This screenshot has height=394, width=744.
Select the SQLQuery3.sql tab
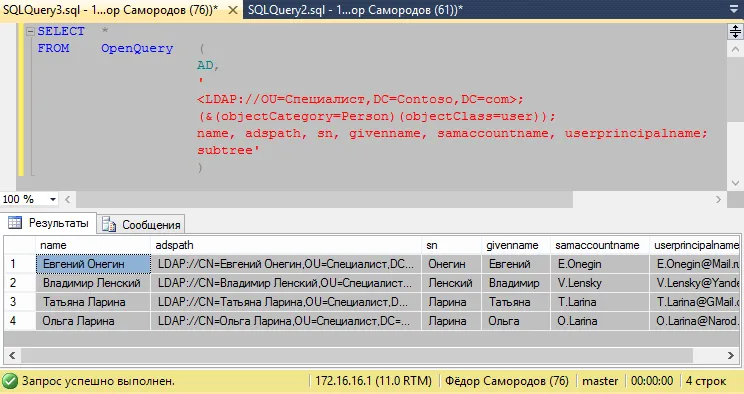point(110,10)
